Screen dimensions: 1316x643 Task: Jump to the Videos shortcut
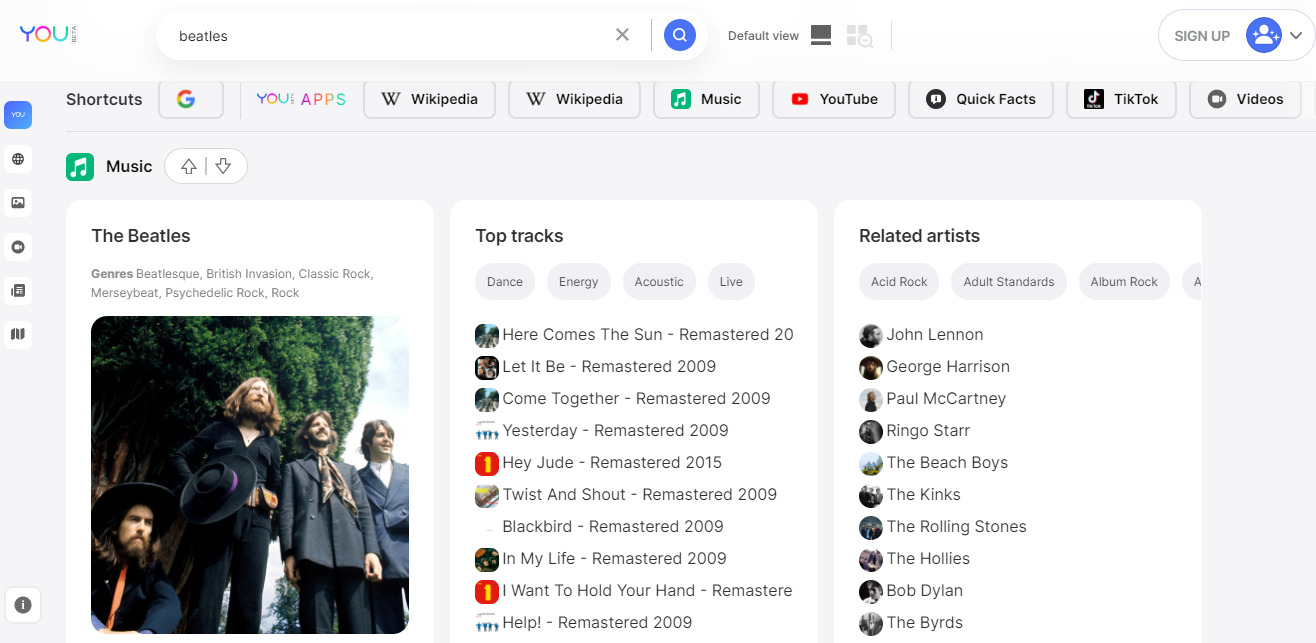coord(1245,99)
